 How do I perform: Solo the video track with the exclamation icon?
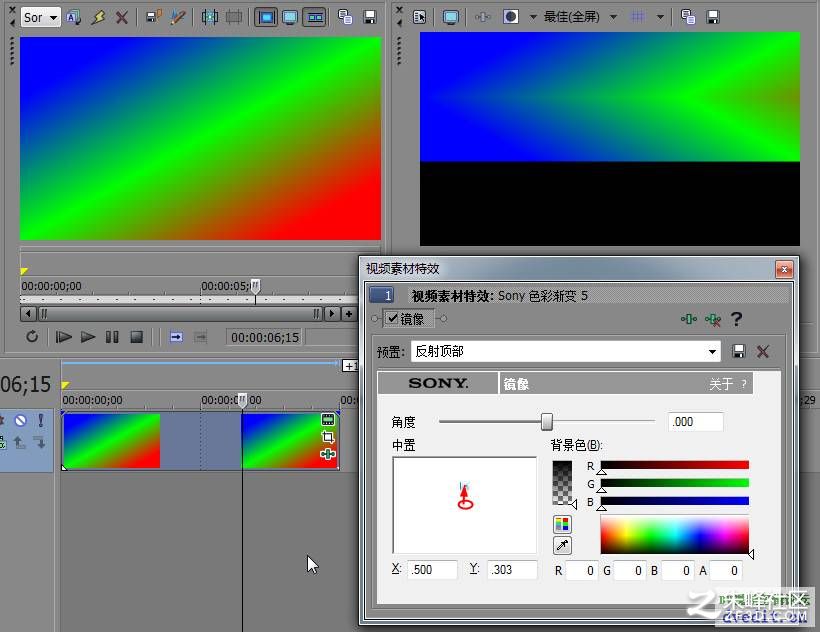pos(41,420)
